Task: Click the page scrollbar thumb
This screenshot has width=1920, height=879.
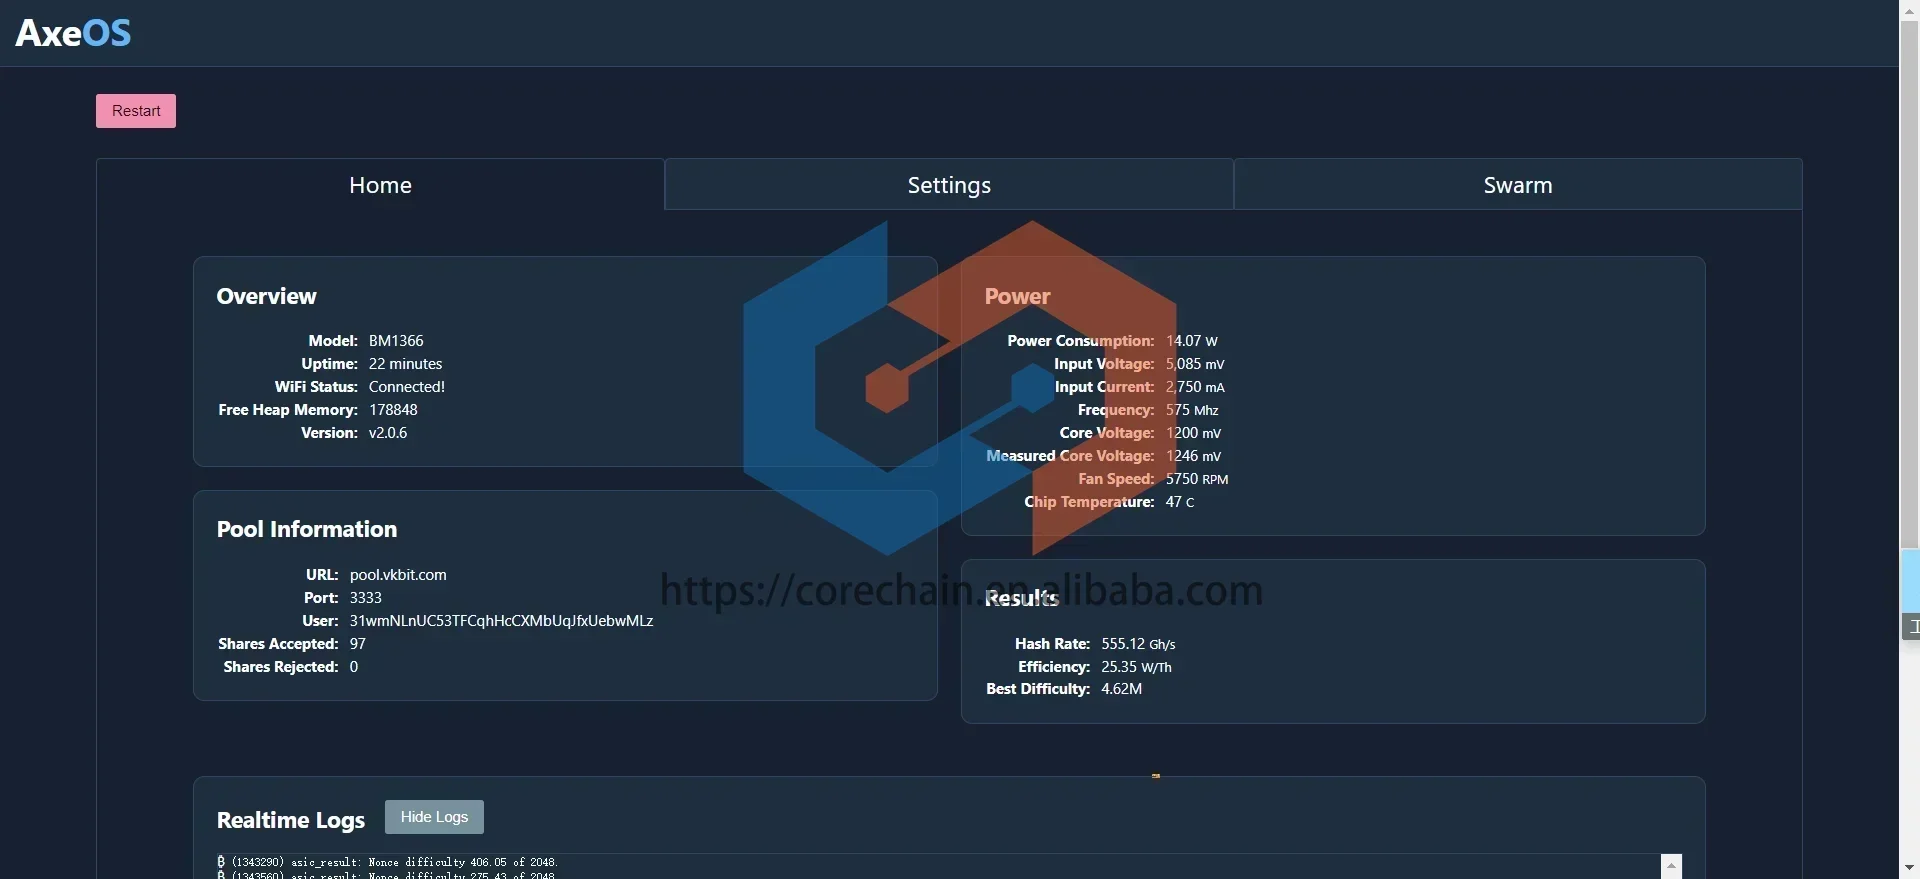Action: coord(1909,284)
